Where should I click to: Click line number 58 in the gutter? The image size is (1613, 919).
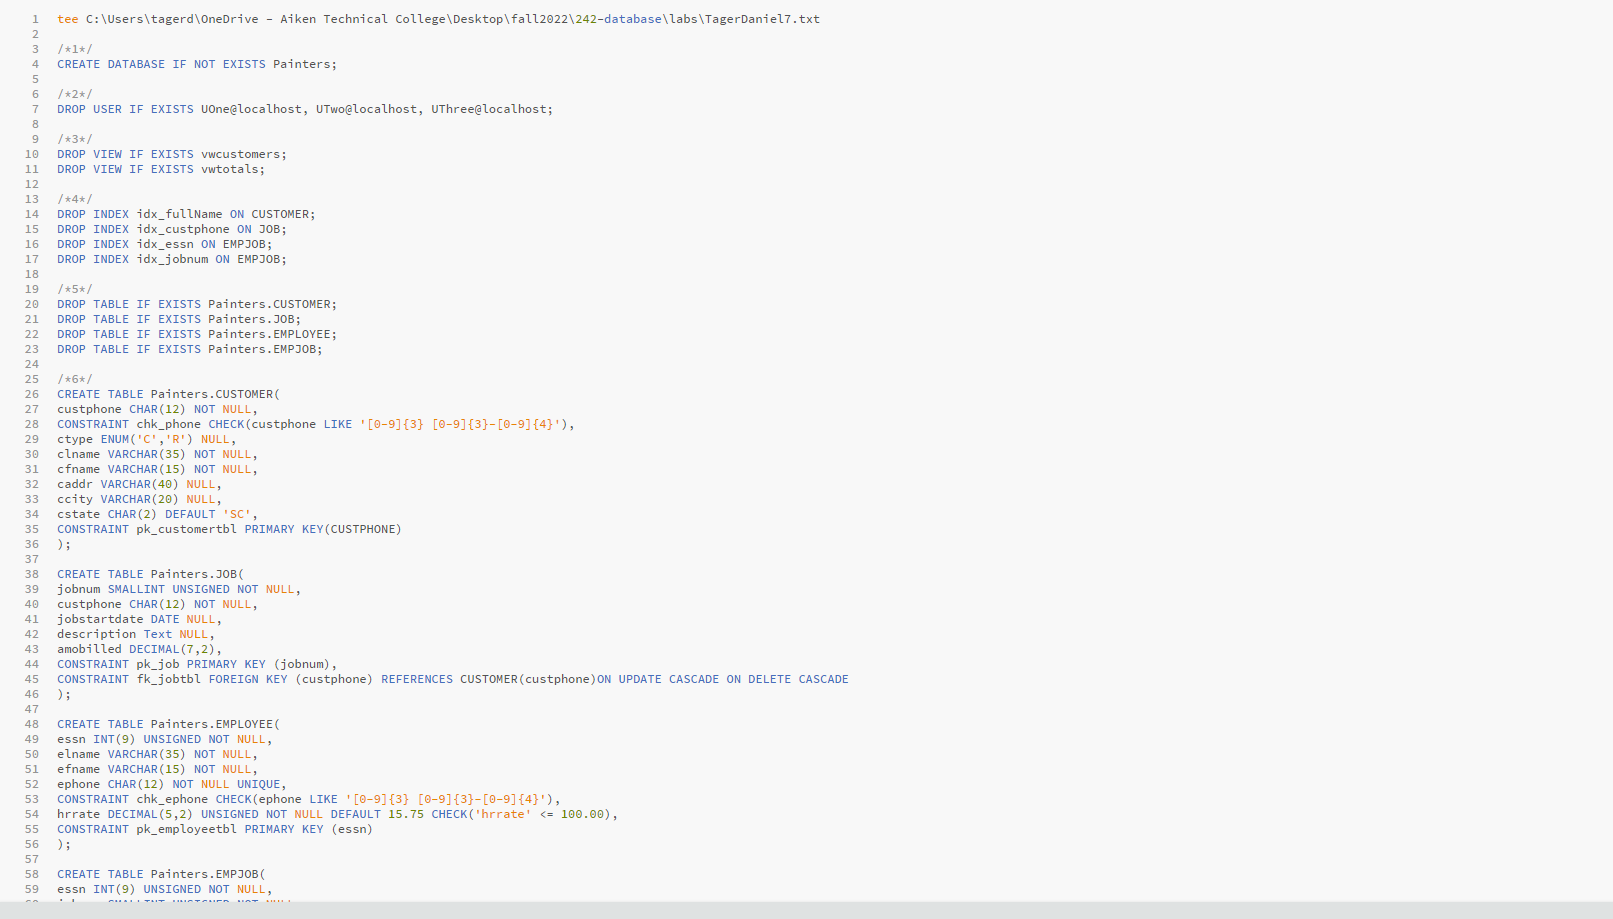pos(32,874)
